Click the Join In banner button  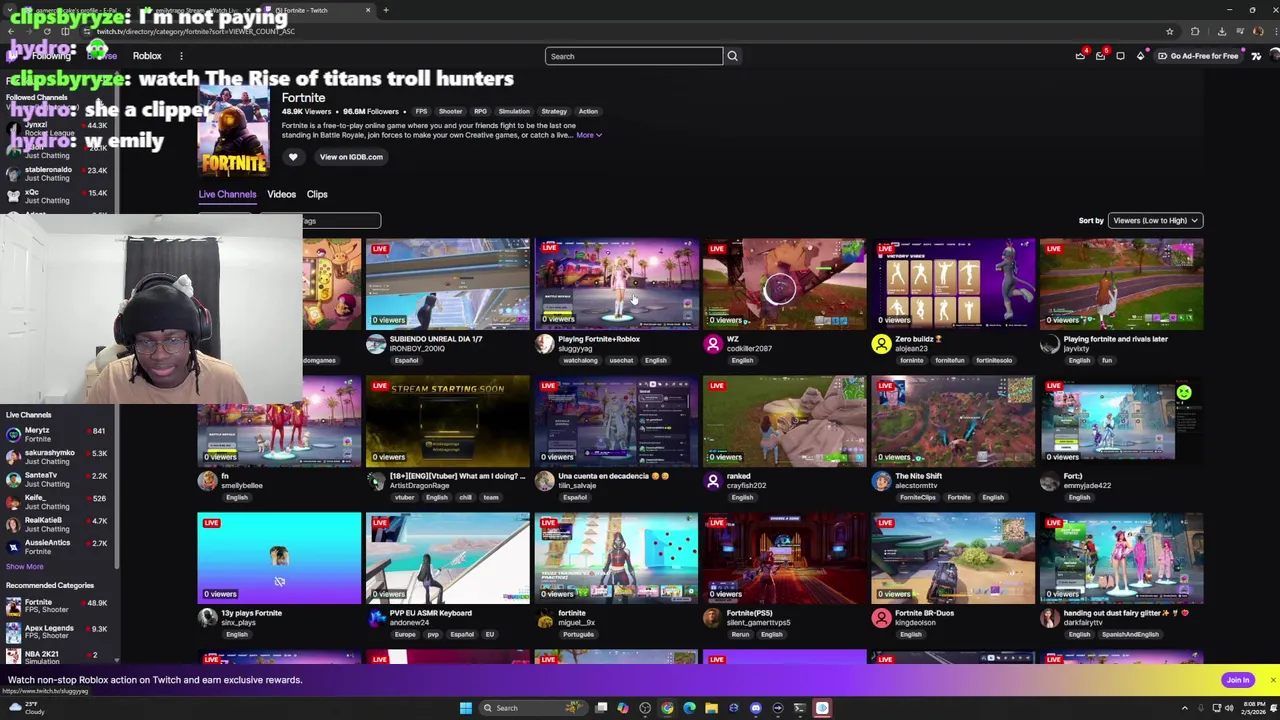(x=1238, y=680)
